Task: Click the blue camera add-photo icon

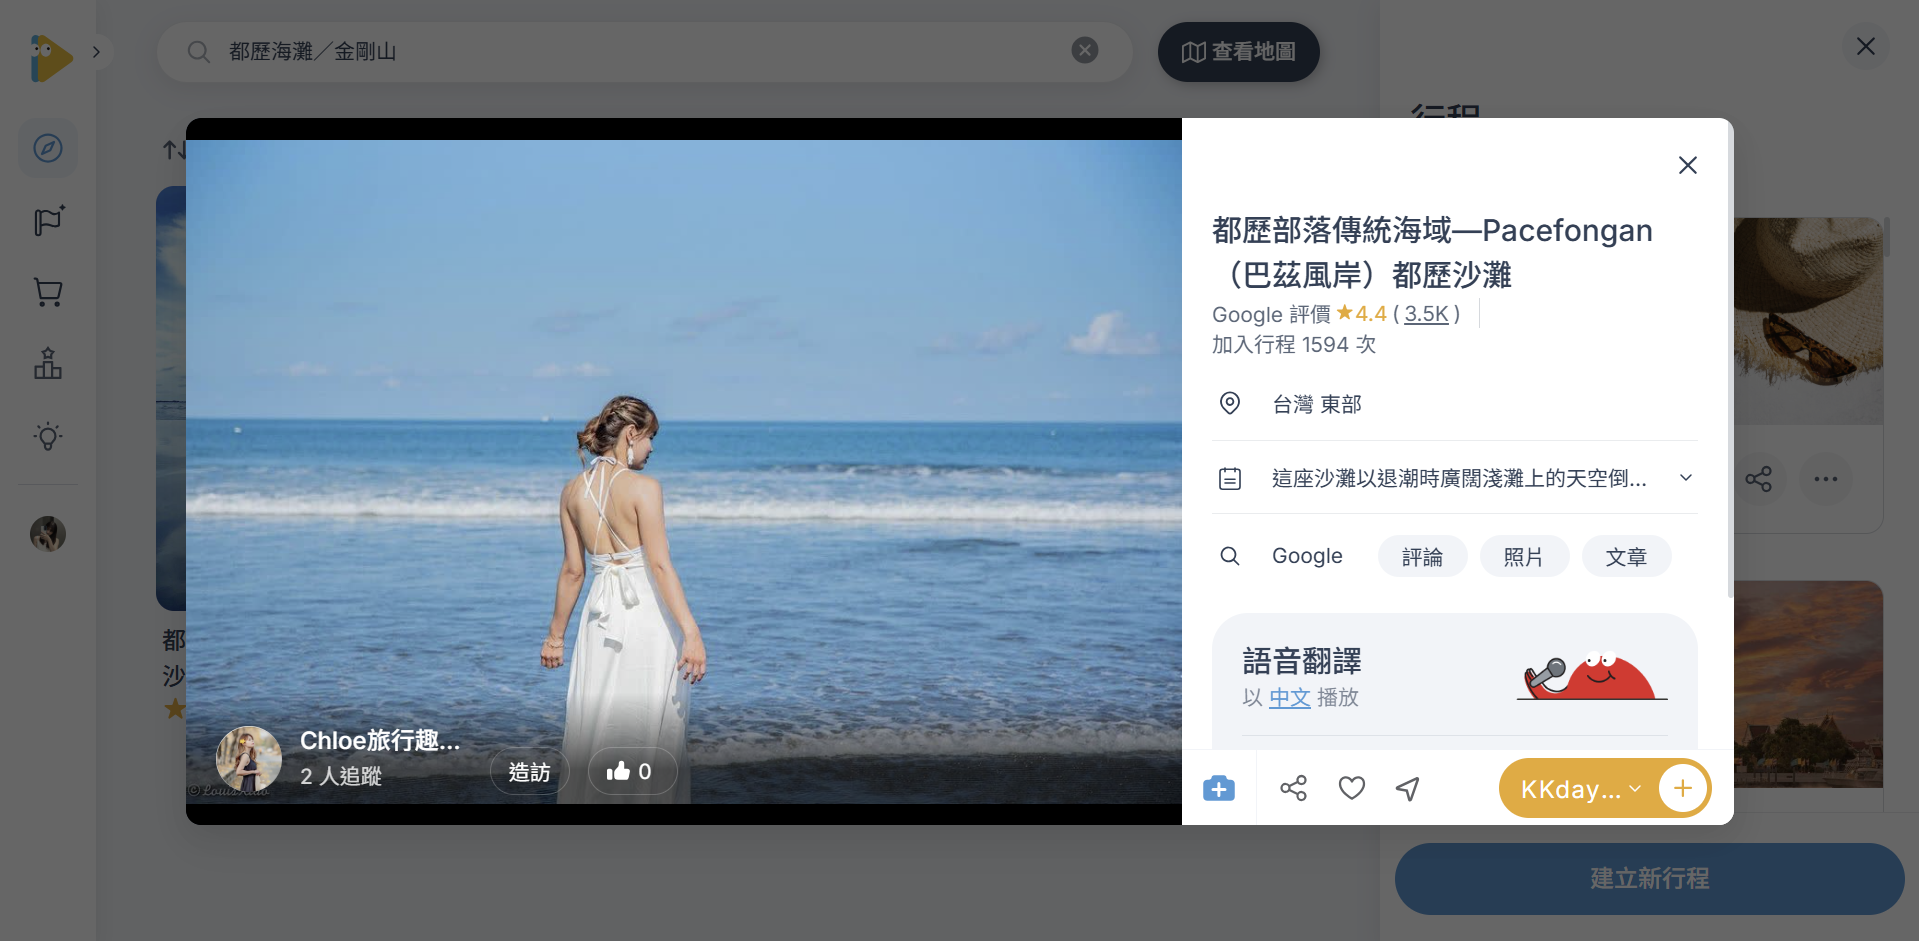Action: point(1218,788)
